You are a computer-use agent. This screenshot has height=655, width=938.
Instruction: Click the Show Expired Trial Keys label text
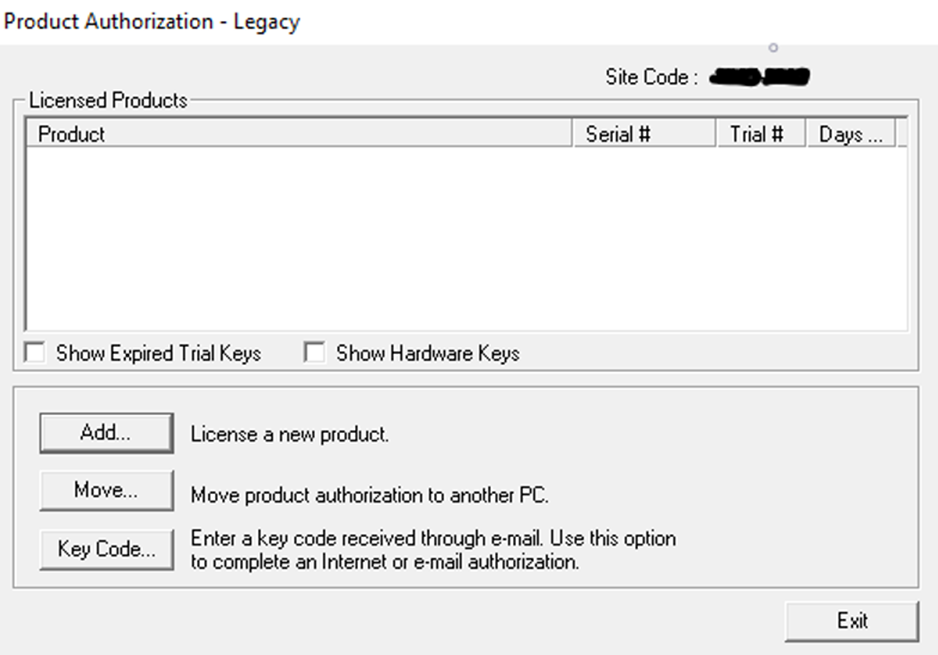tap(159, 354)
